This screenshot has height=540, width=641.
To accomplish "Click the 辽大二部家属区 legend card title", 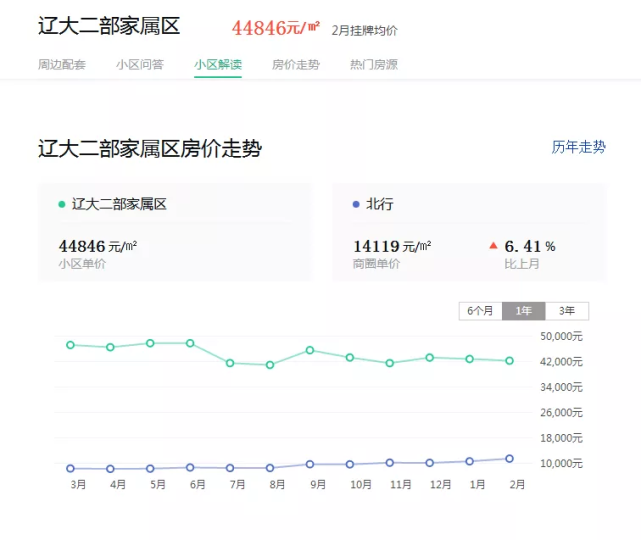I will tap(119, 204).
